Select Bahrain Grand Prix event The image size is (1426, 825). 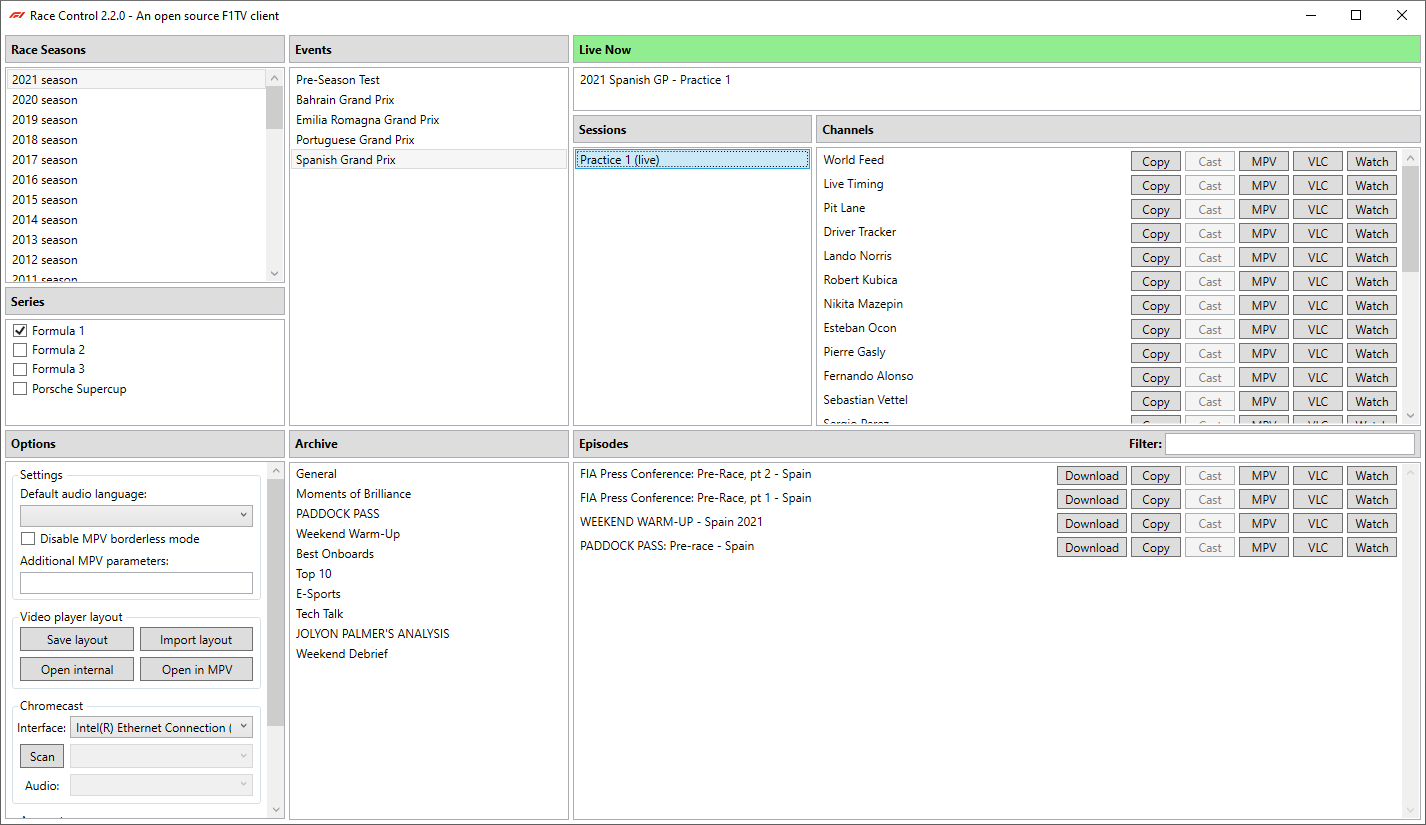(x=428, y=100)
